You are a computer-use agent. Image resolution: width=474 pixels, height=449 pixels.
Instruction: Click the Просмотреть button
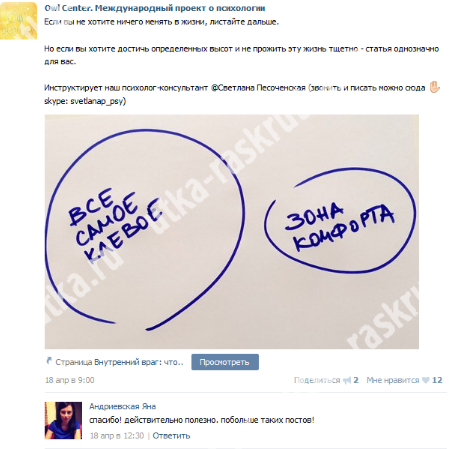click(x=225, y=362)
